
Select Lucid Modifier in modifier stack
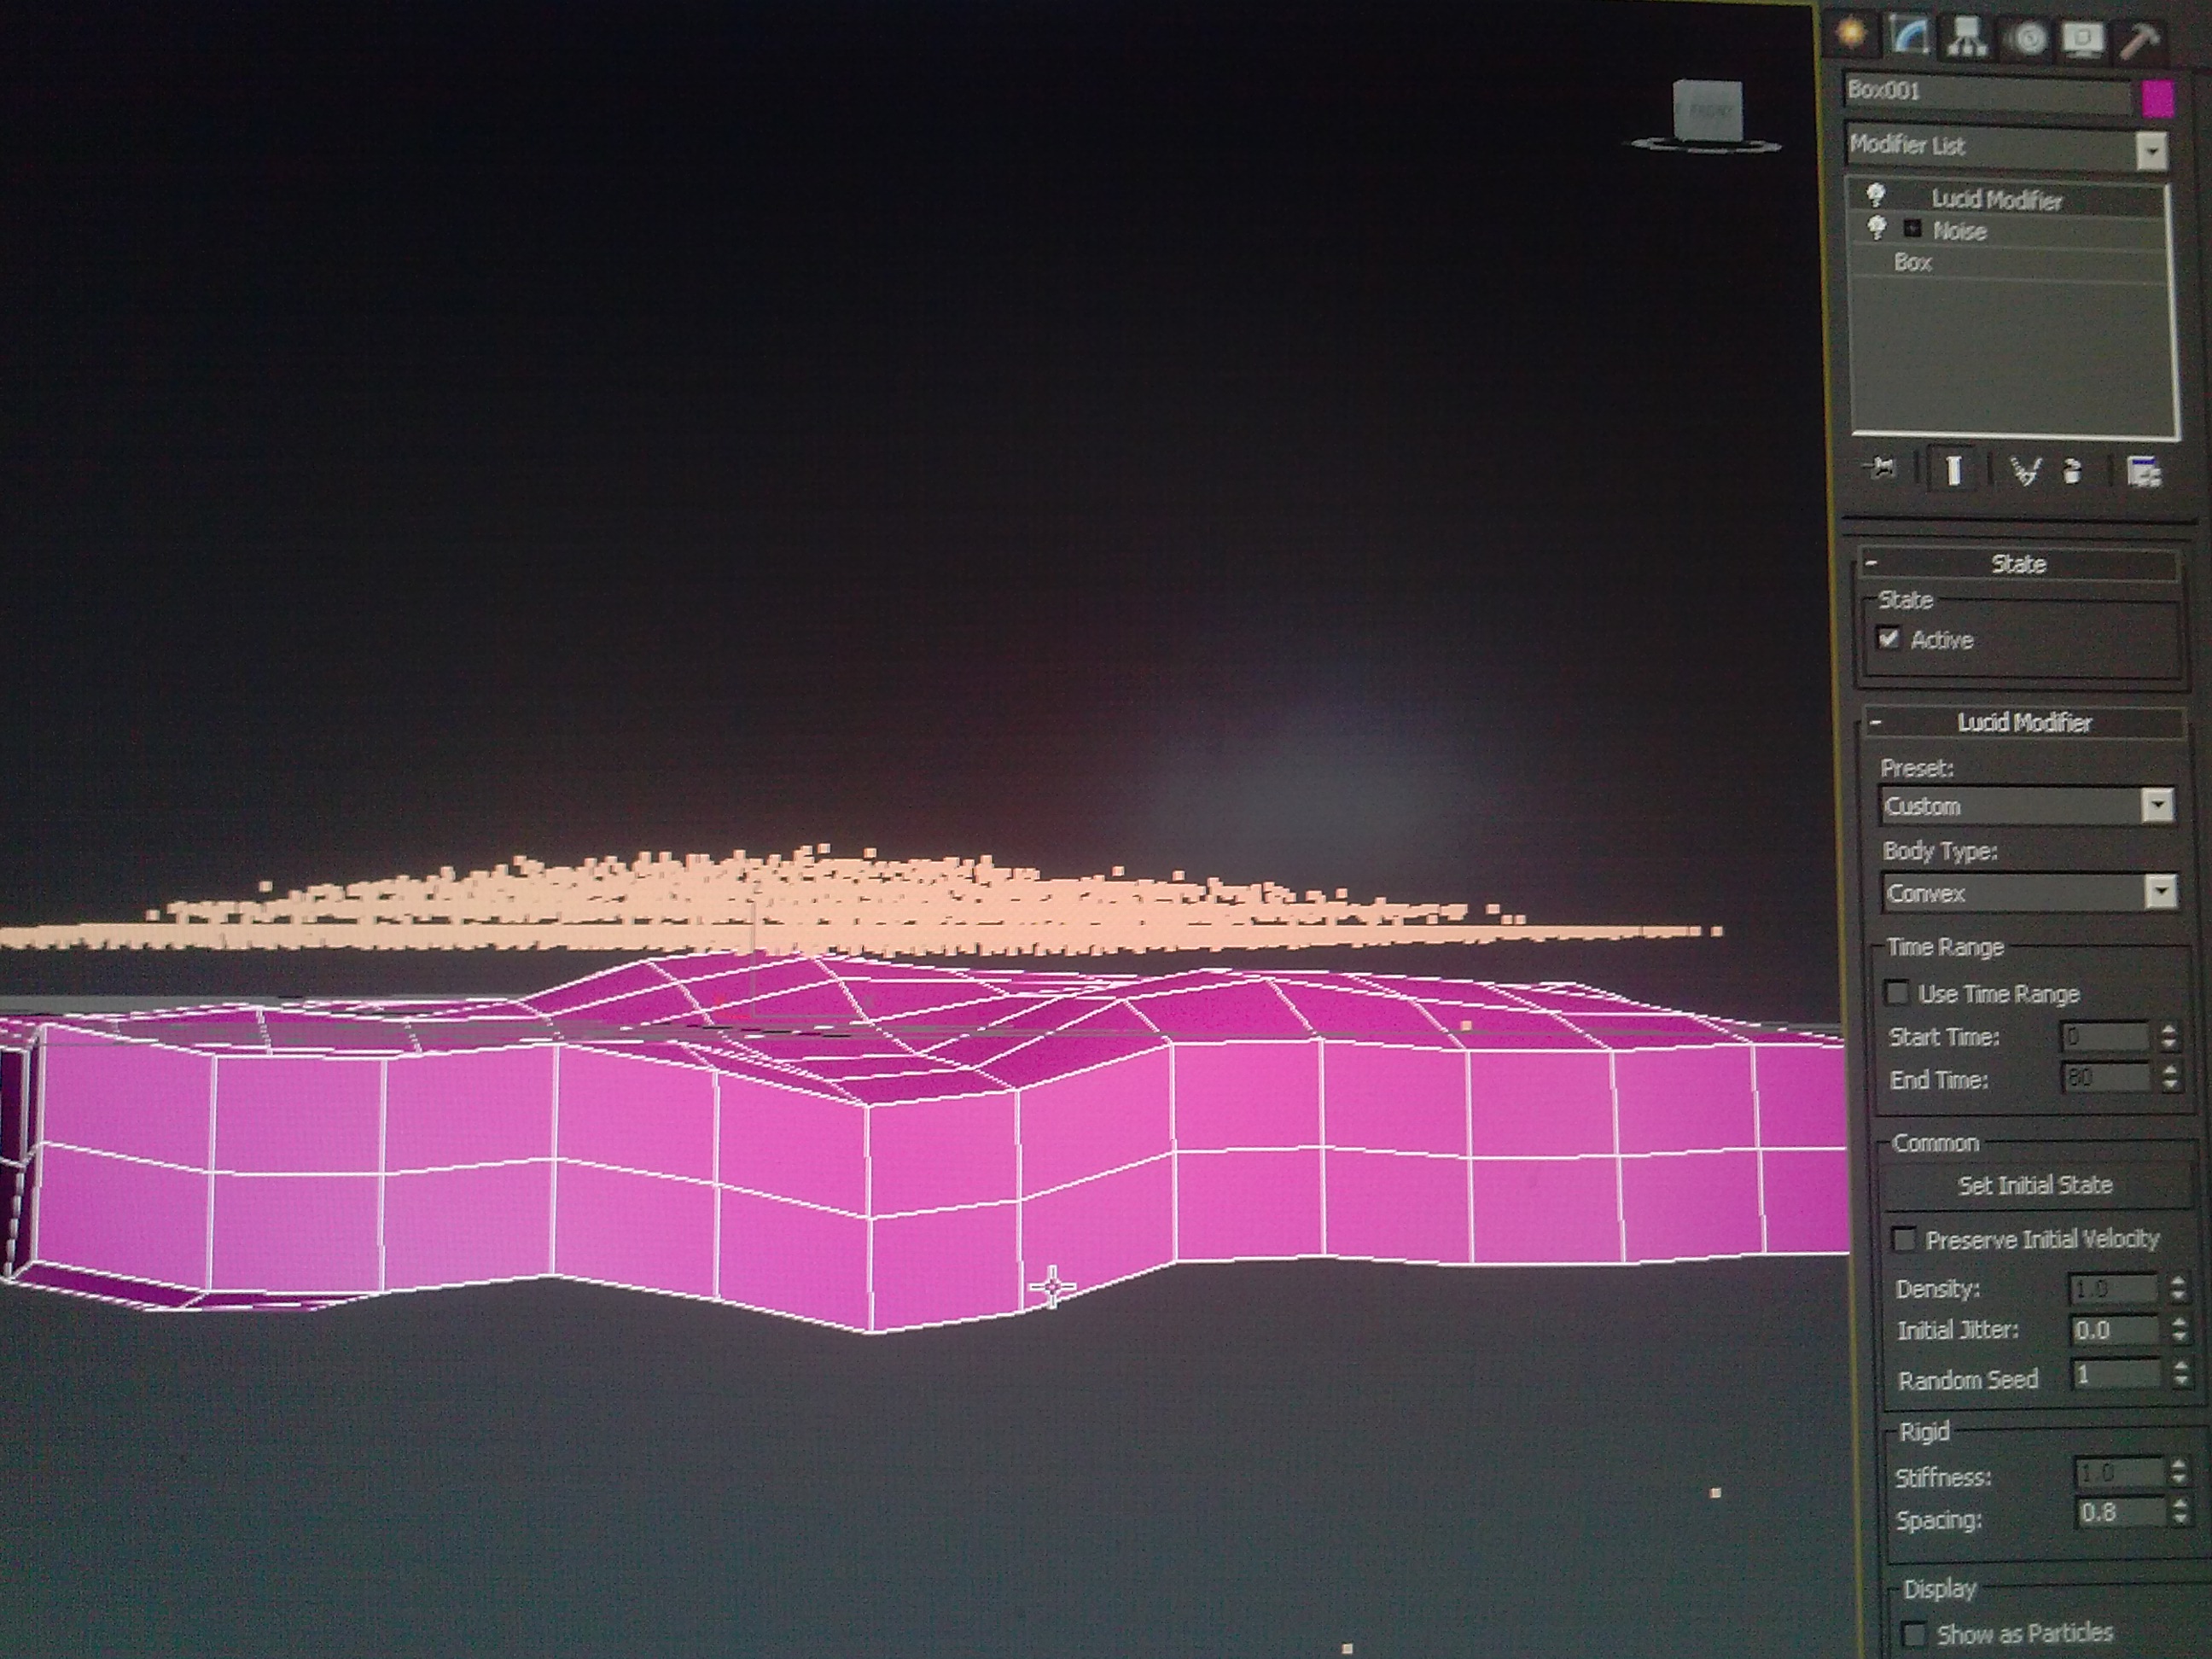click(1996, 200)
